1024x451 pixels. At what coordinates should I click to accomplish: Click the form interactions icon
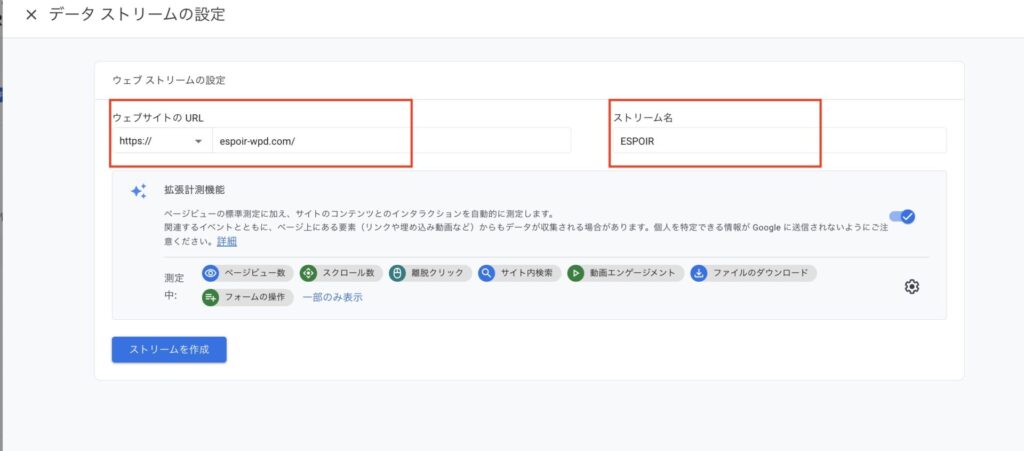pos(210,297)
